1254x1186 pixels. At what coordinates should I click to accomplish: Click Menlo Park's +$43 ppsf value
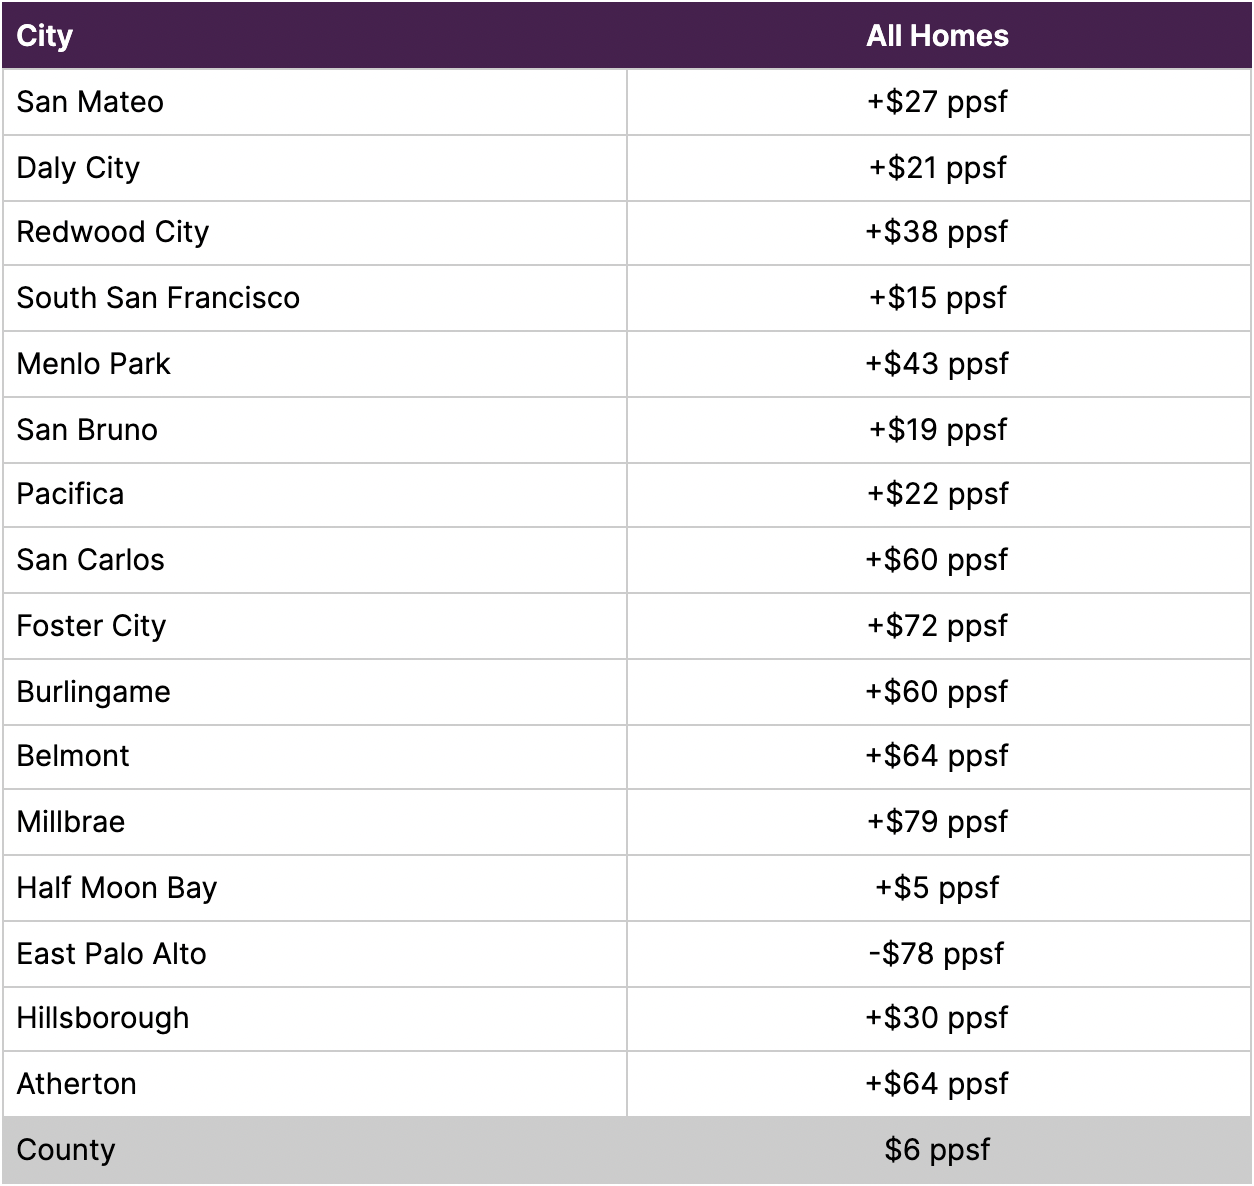tap(937, 364)
